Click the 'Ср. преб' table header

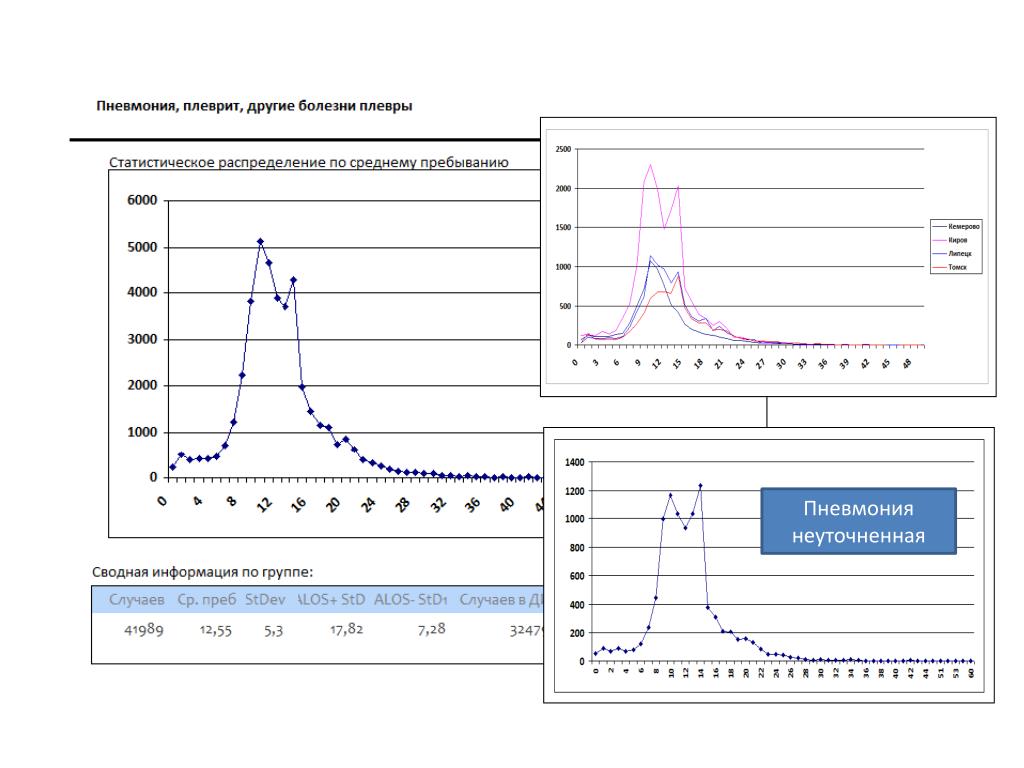point(206,599)
